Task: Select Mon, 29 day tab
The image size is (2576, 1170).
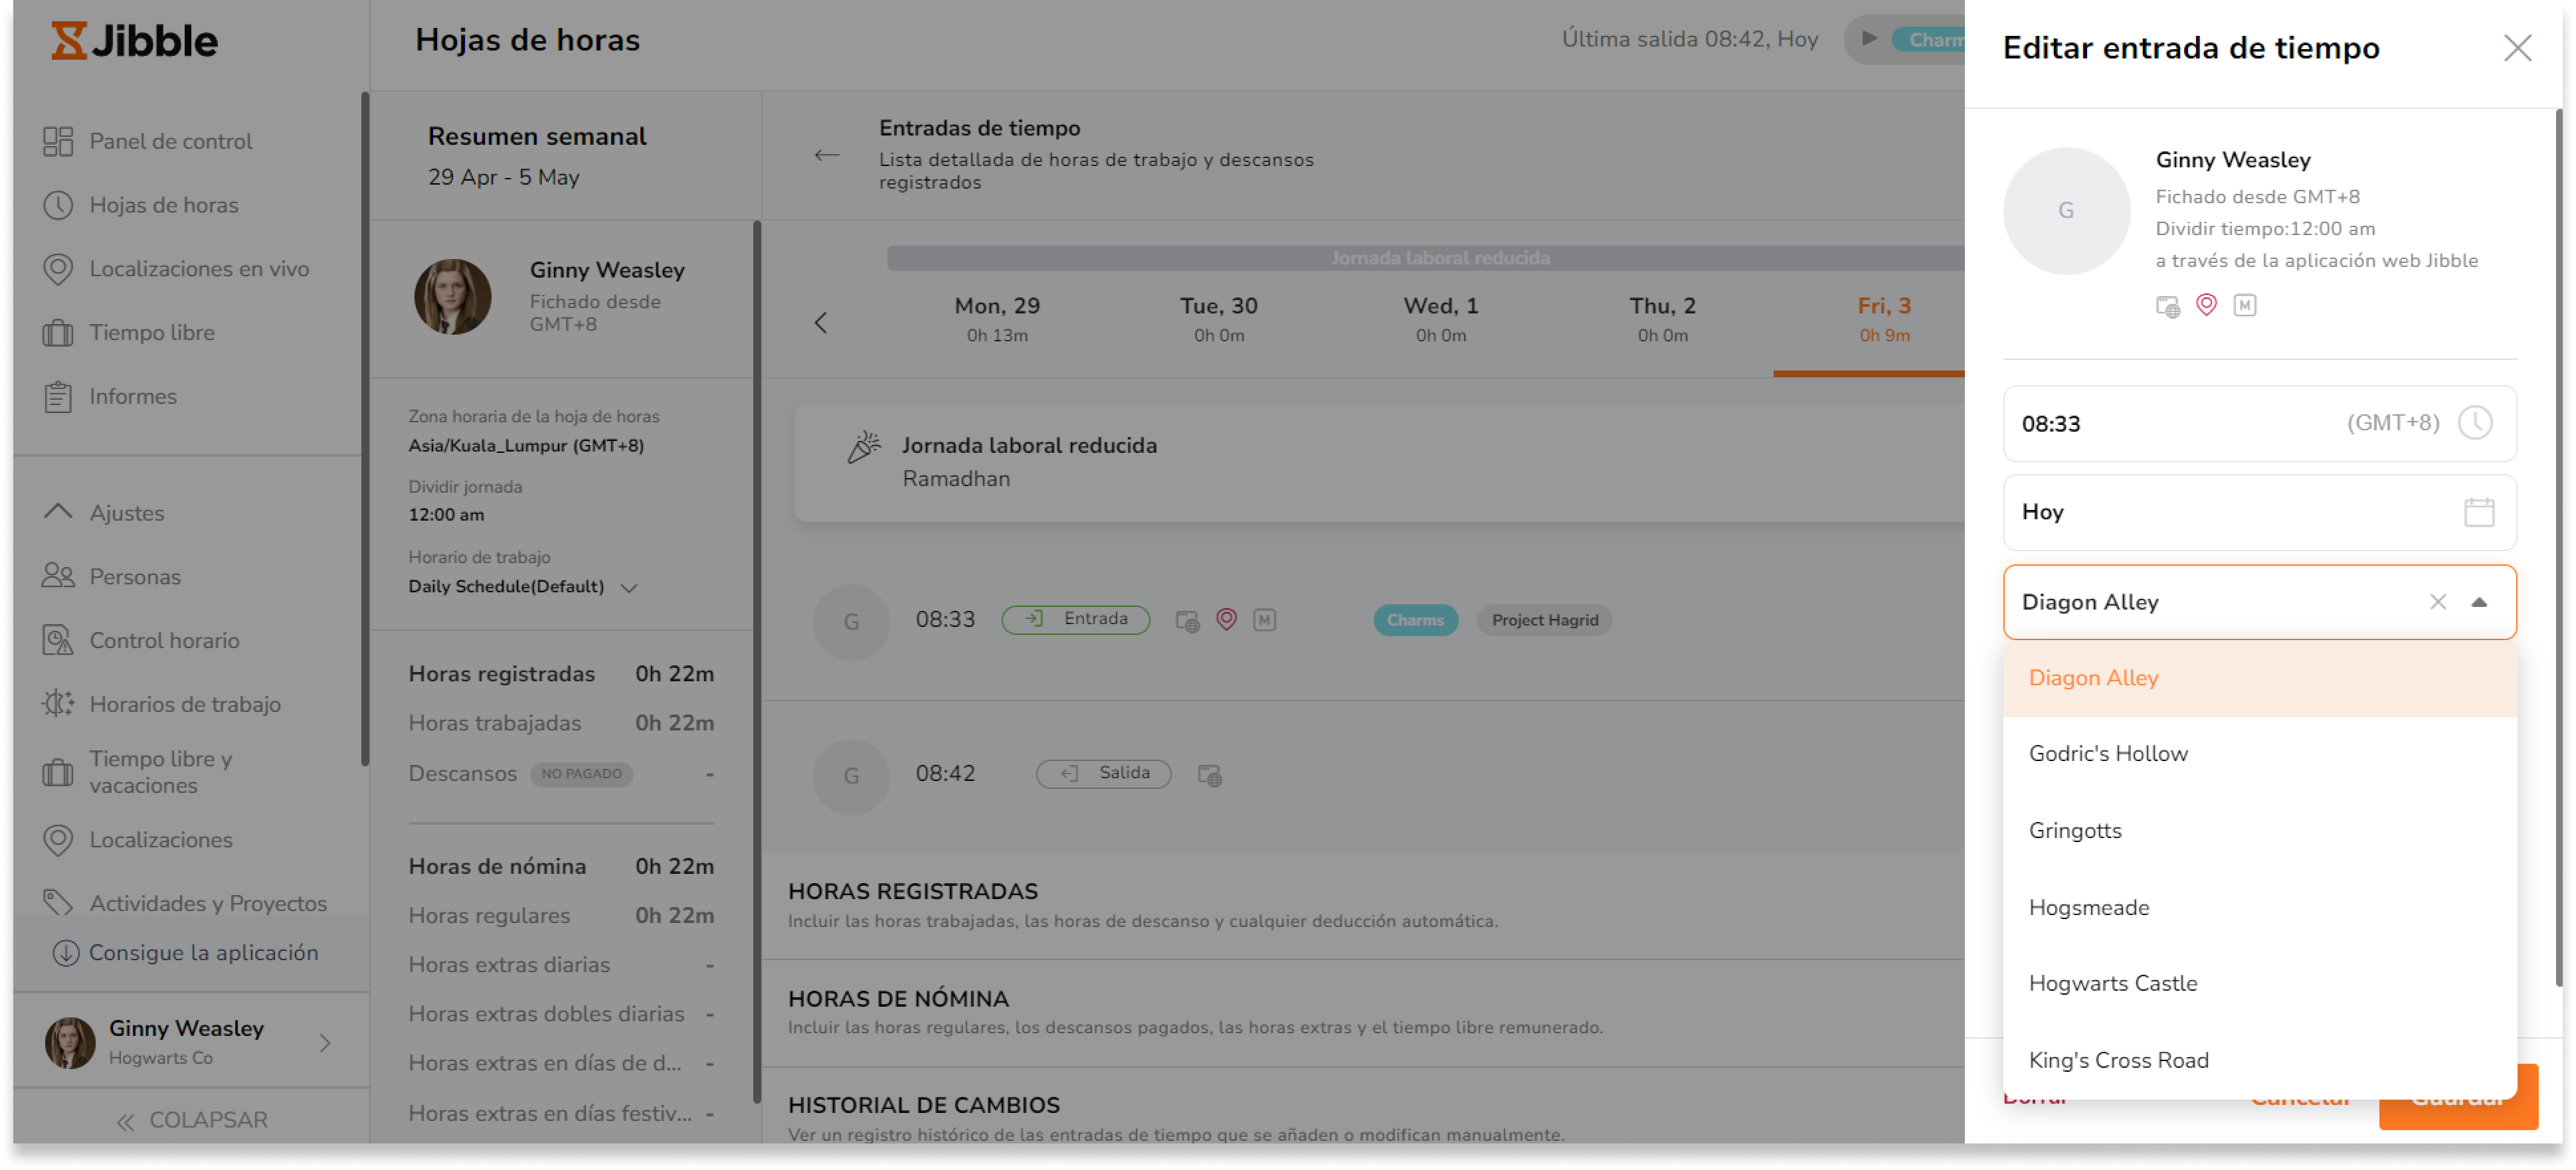Action: pos(997,320)
